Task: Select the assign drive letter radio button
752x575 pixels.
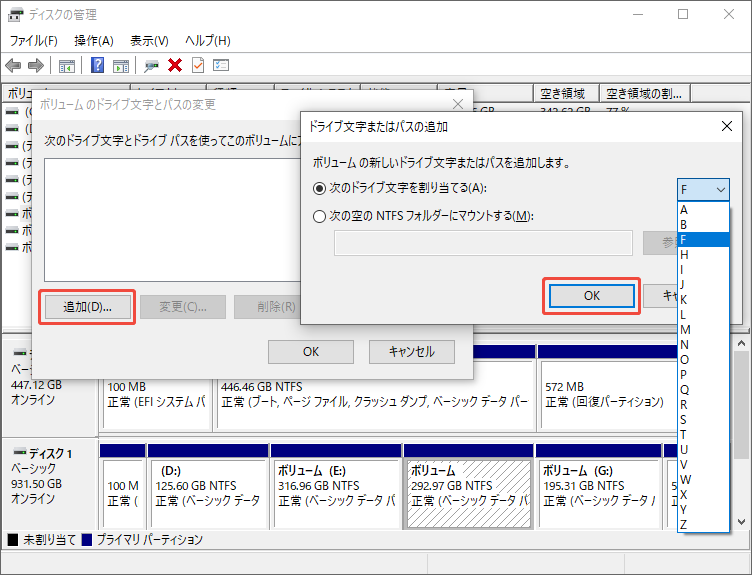Action: [x=319, y=188]
